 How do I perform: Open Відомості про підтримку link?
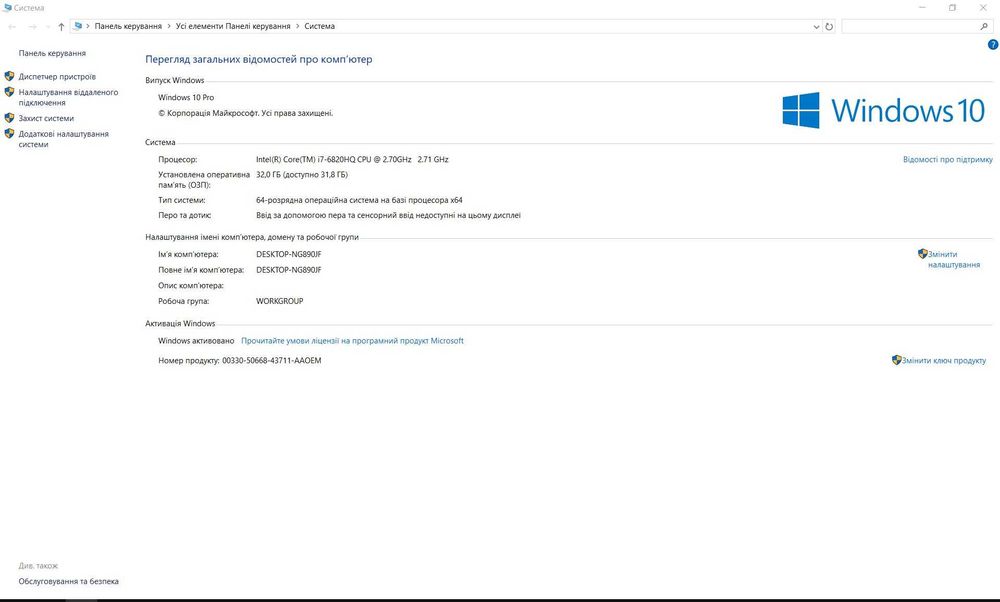click(948, 159)
